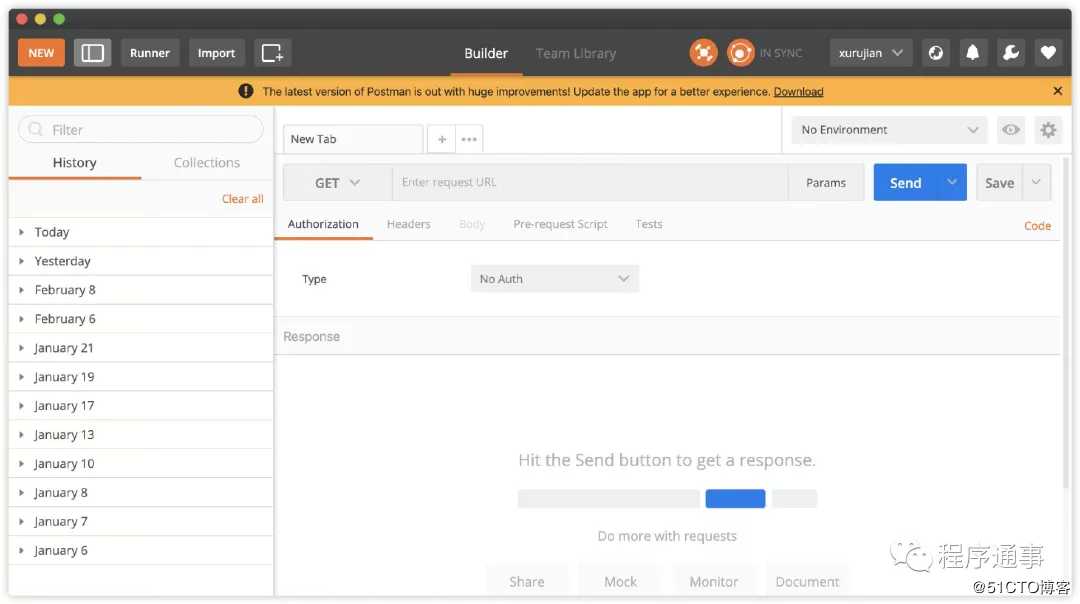Switch to the Collections tab
Screen dimensions: 1080x604
point(207,163)
